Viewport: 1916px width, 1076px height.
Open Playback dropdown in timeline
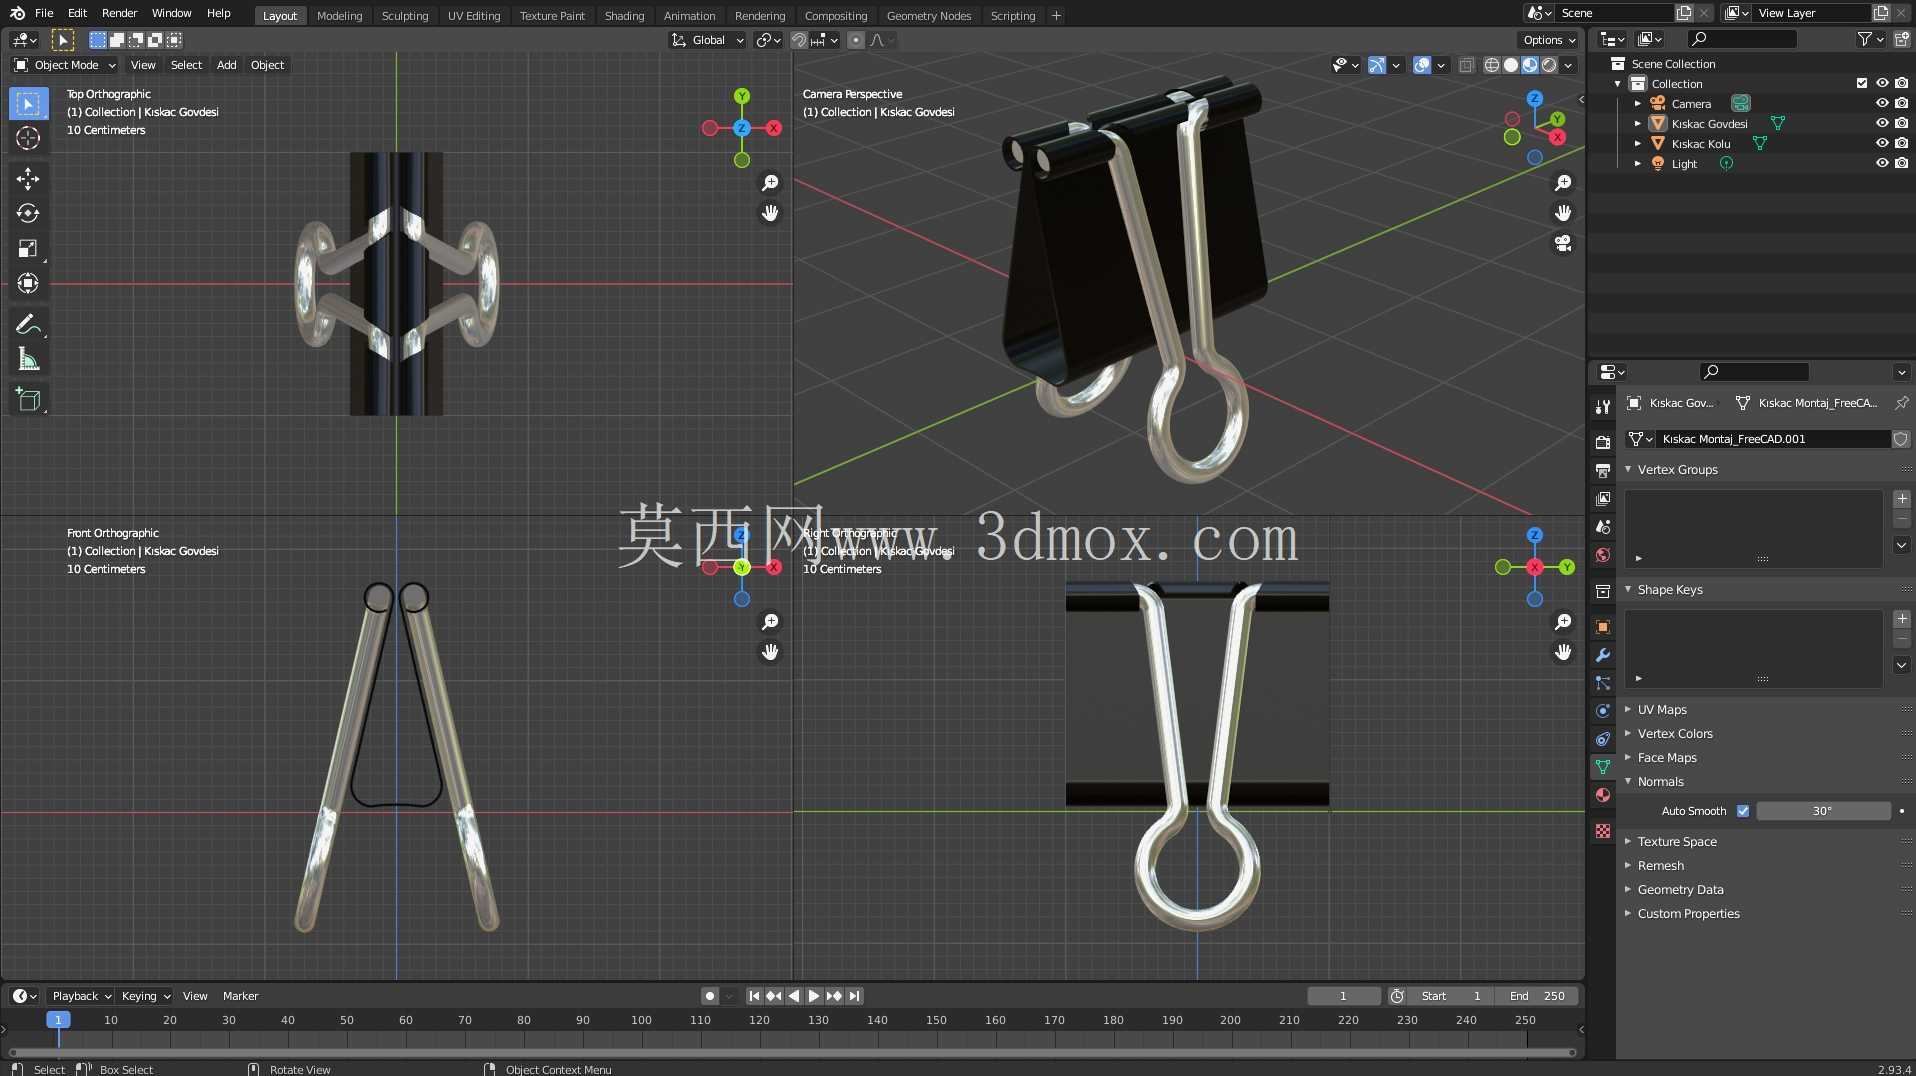coord(81,996)
